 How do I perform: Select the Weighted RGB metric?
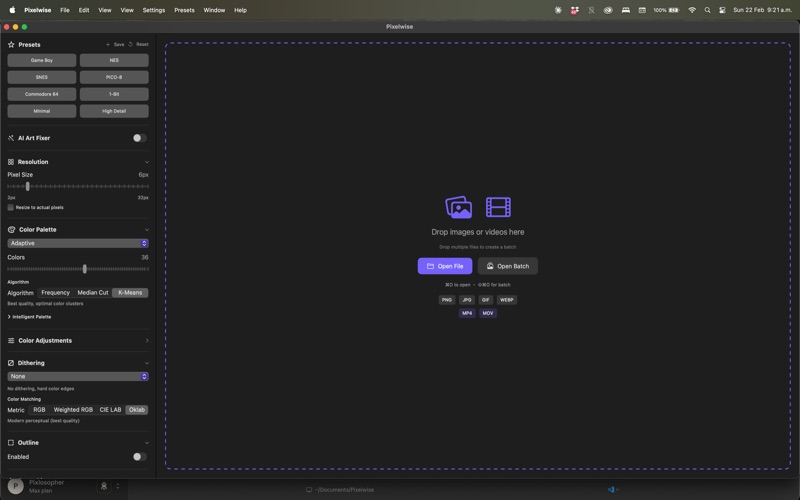[x=73, y=410]
